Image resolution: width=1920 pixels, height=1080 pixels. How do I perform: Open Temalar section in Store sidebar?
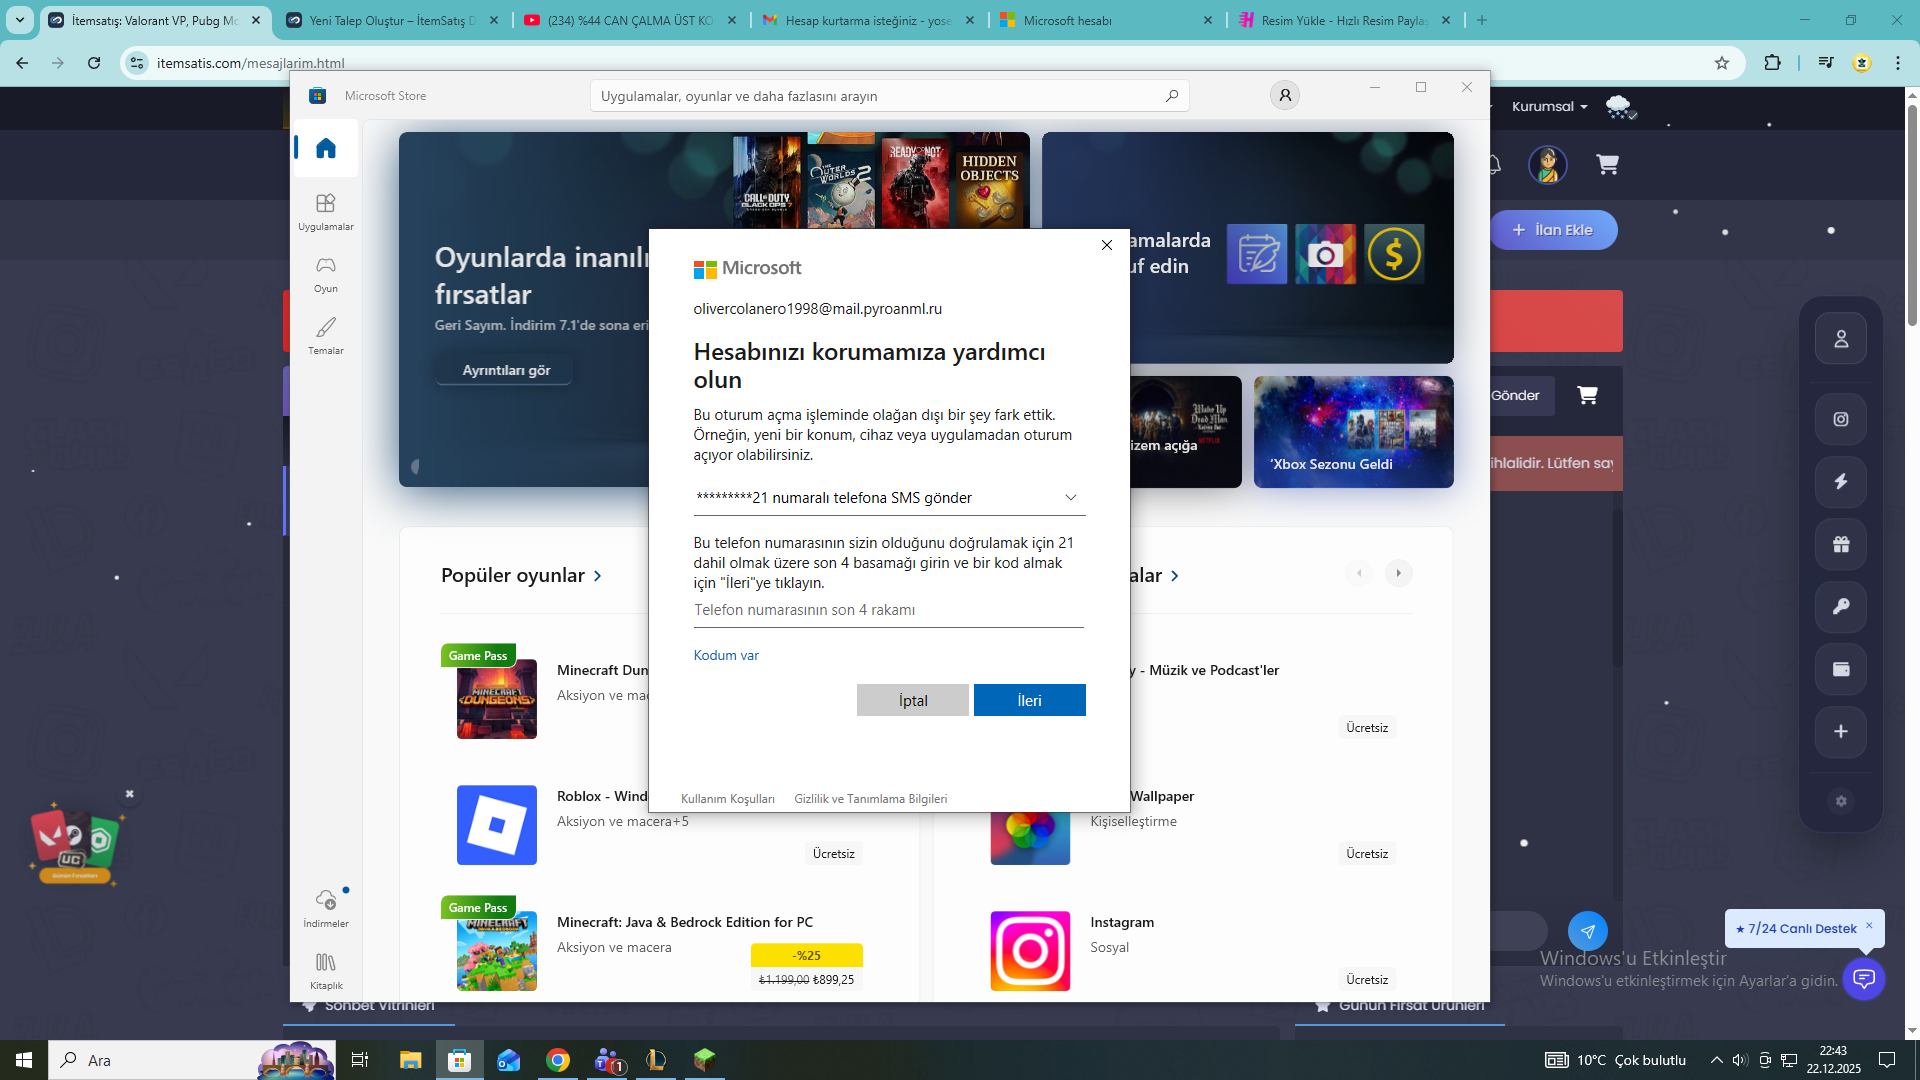[x=326, y=335]
